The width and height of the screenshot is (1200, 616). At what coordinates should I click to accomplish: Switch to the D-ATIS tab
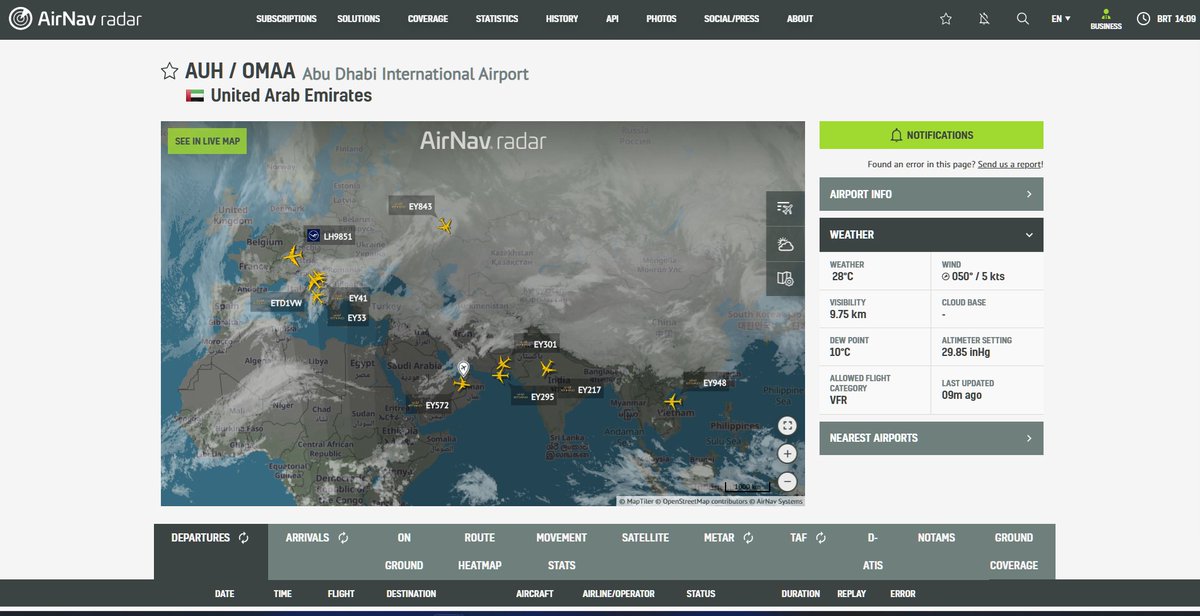click(x=873, y=551)
